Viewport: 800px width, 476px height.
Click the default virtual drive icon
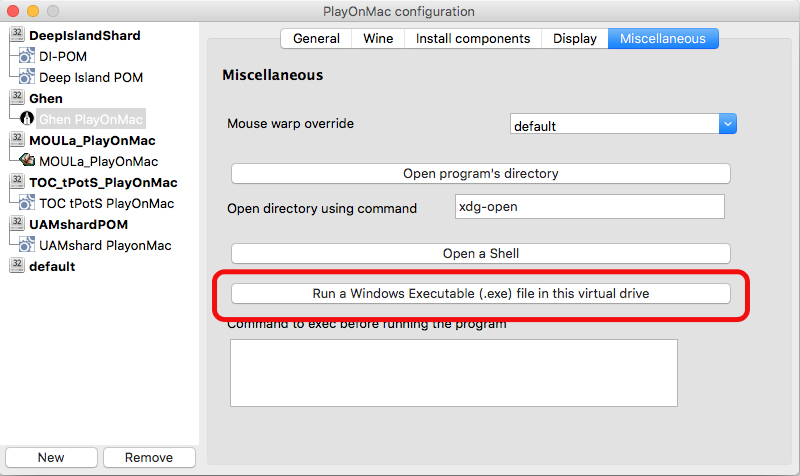coord(17,265)
